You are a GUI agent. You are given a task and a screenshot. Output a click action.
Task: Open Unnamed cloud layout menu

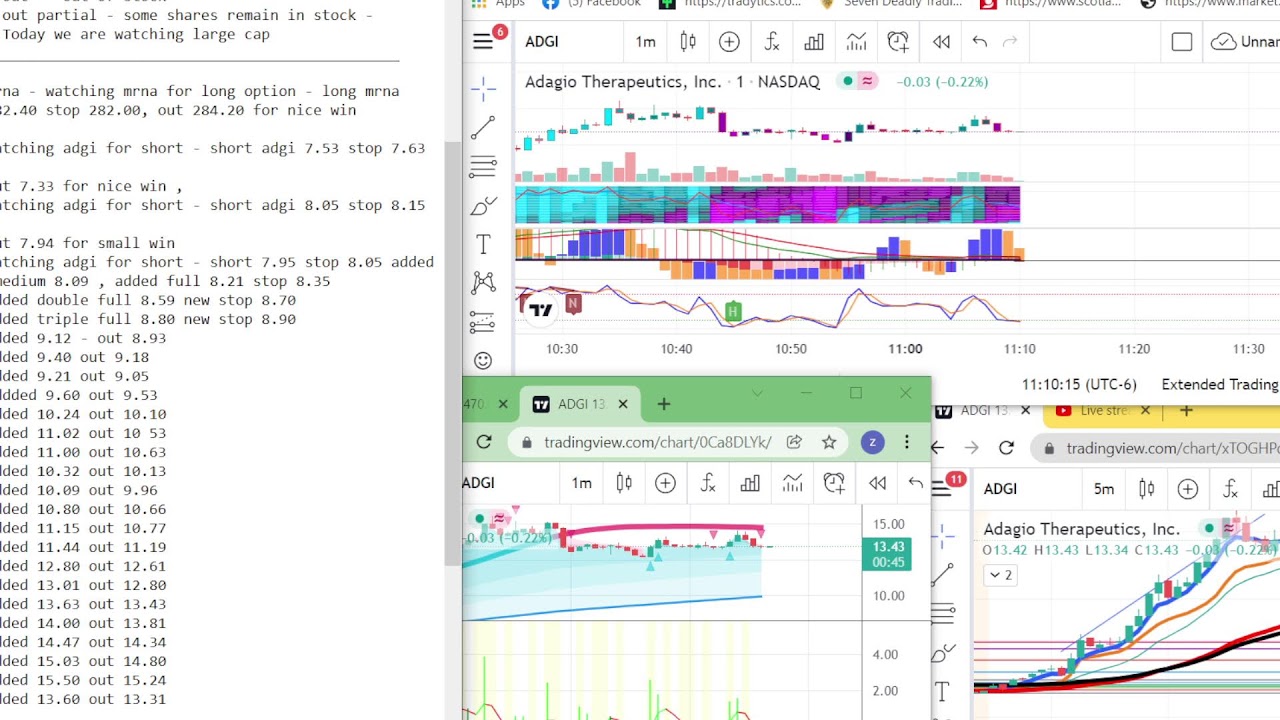(x=1244, y=41)
